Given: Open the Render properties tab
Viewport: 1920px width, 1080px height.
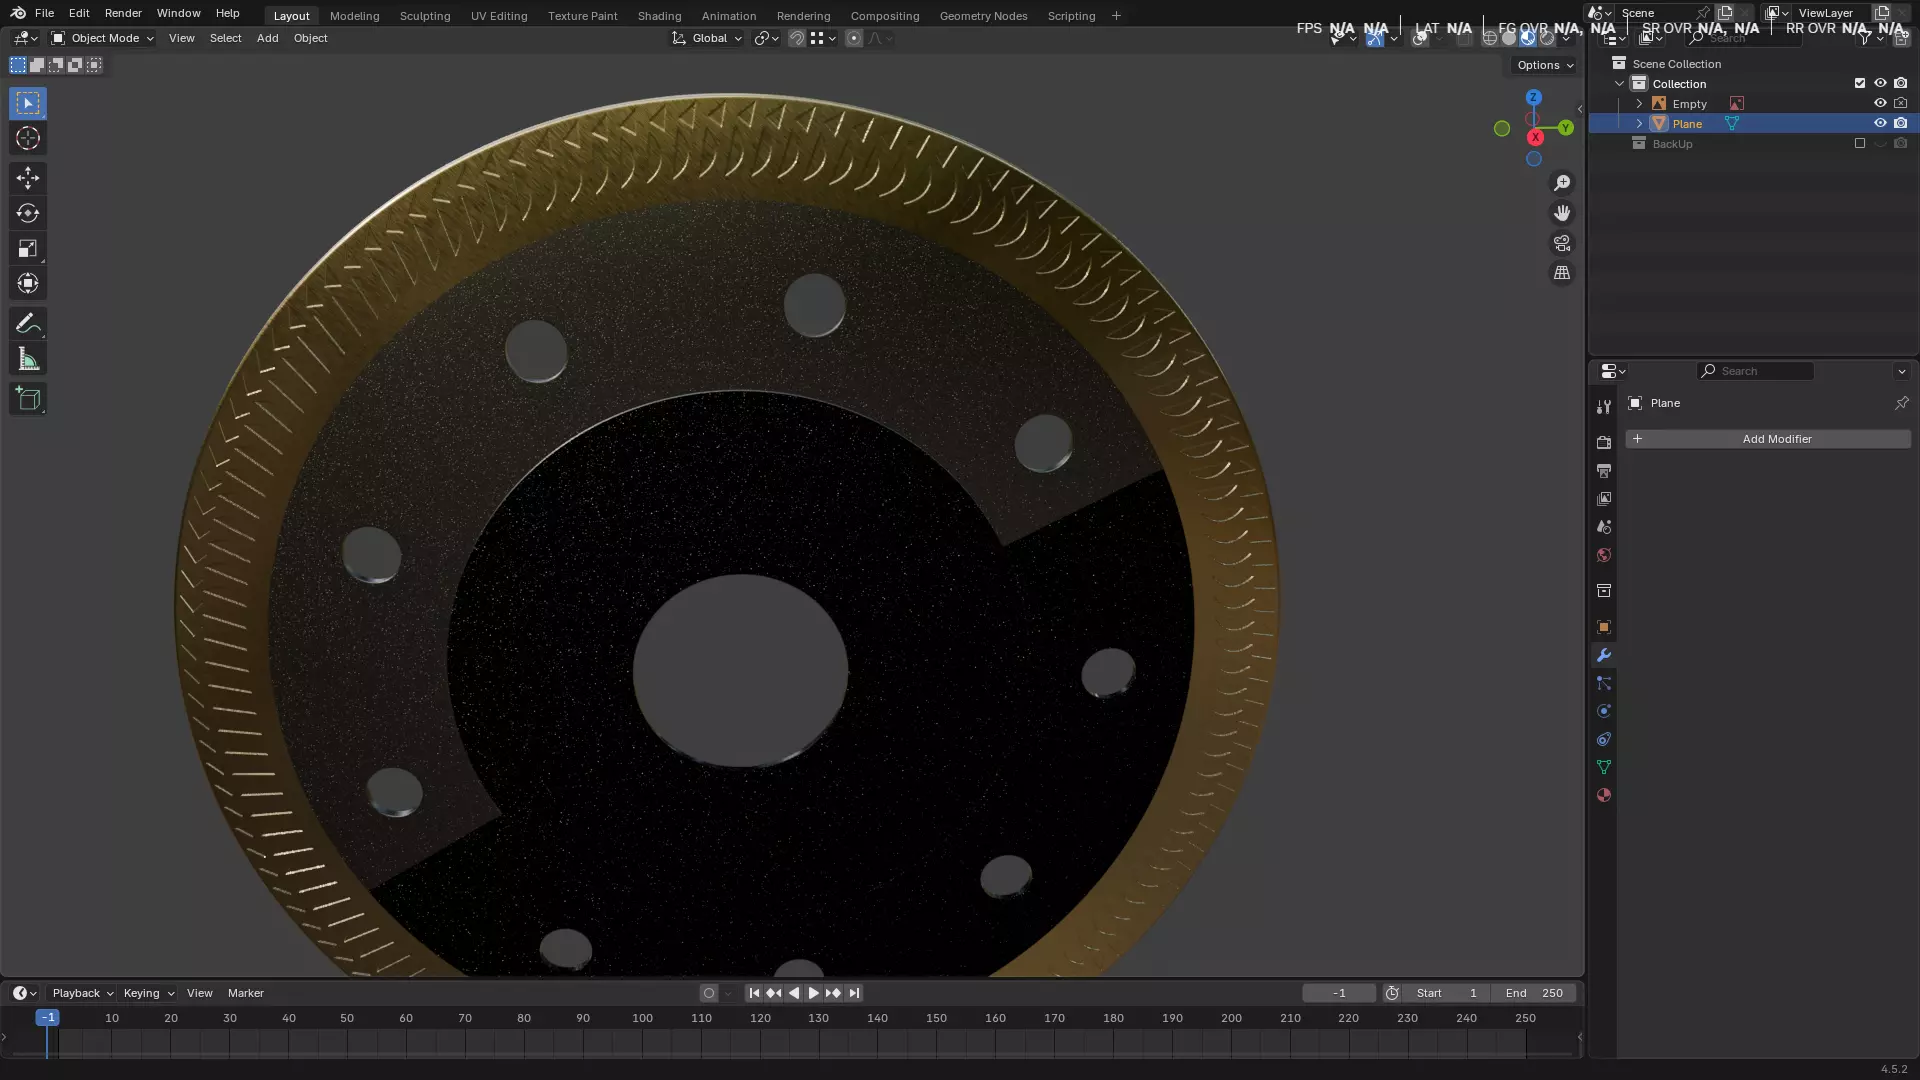Looking at the screenshot, I should tap(1604, 442).
